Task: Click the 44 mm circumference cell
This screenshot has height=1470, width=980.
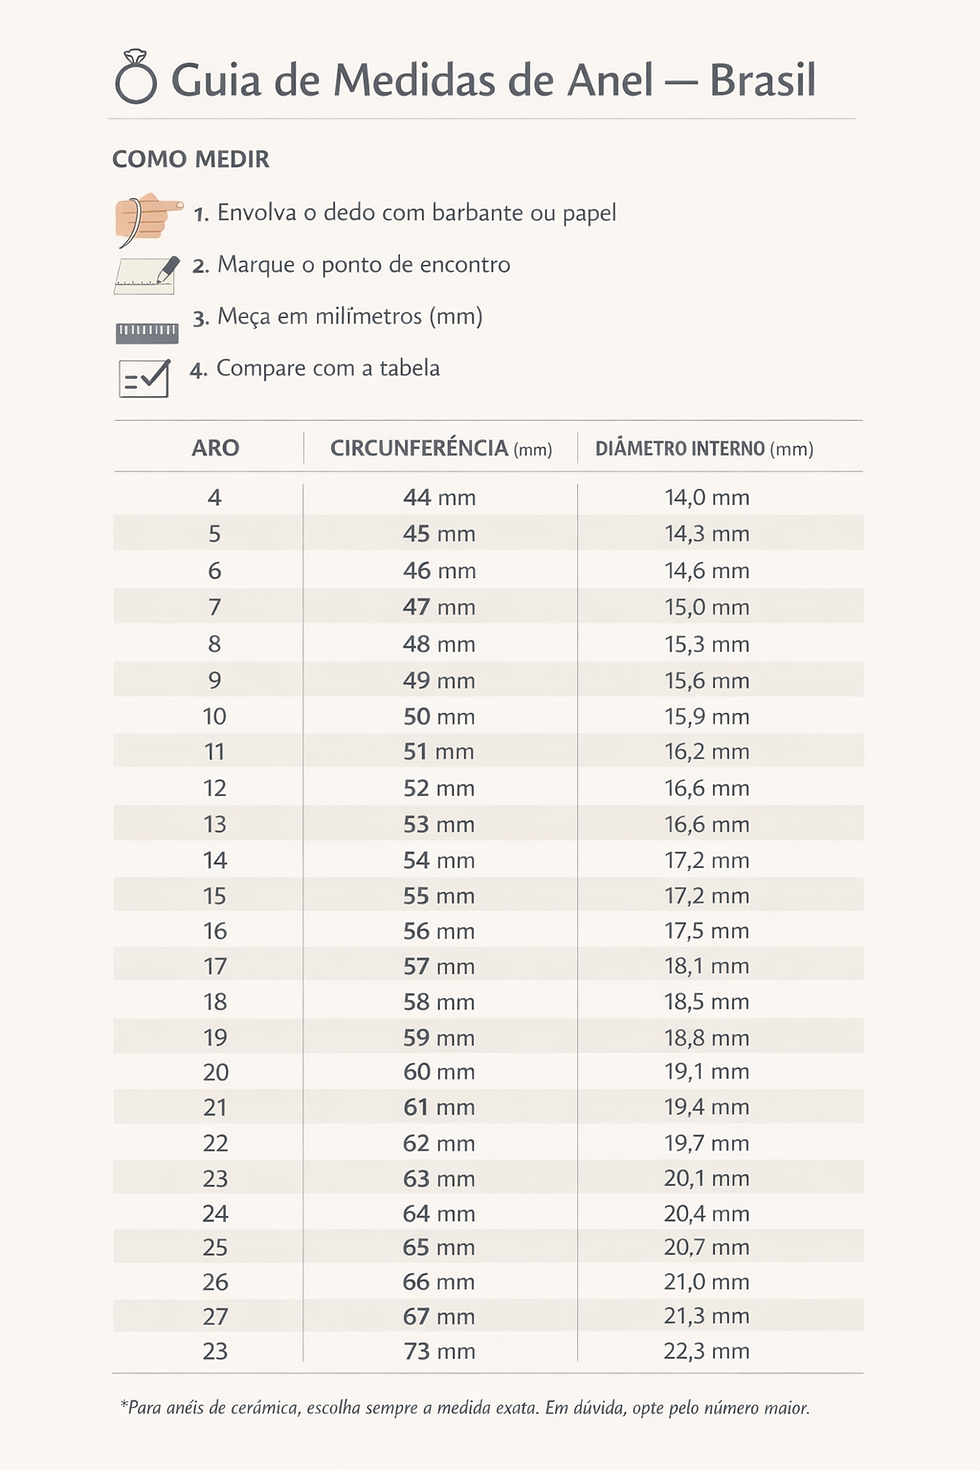Action: 440,497
